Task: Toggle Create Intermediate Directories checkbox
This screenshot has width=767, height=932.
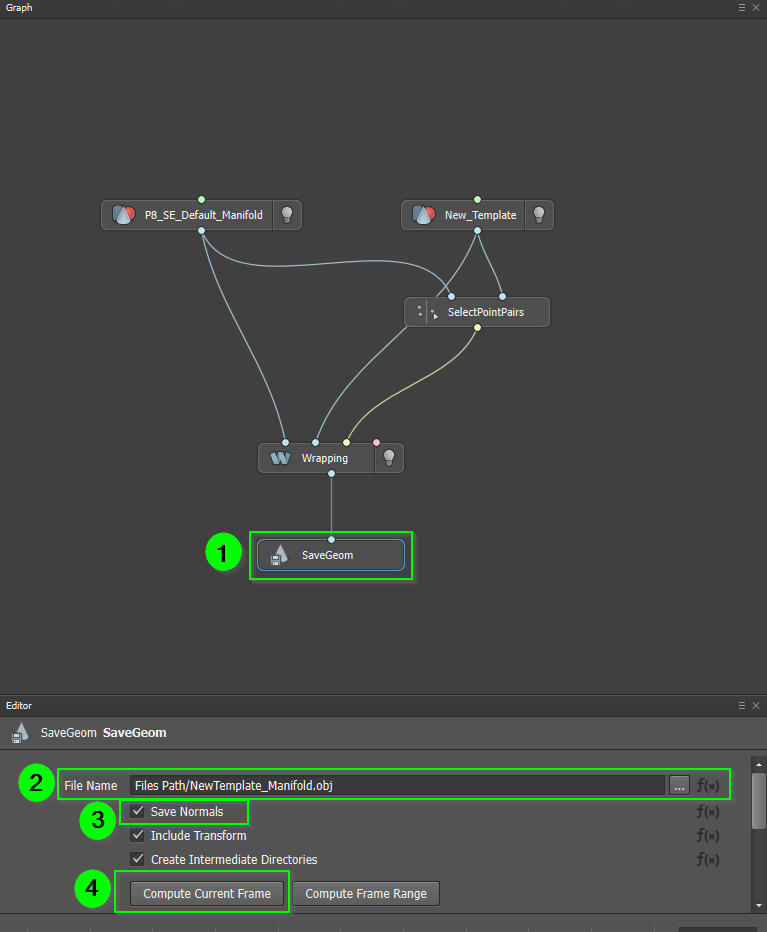Action: [137, 859]
